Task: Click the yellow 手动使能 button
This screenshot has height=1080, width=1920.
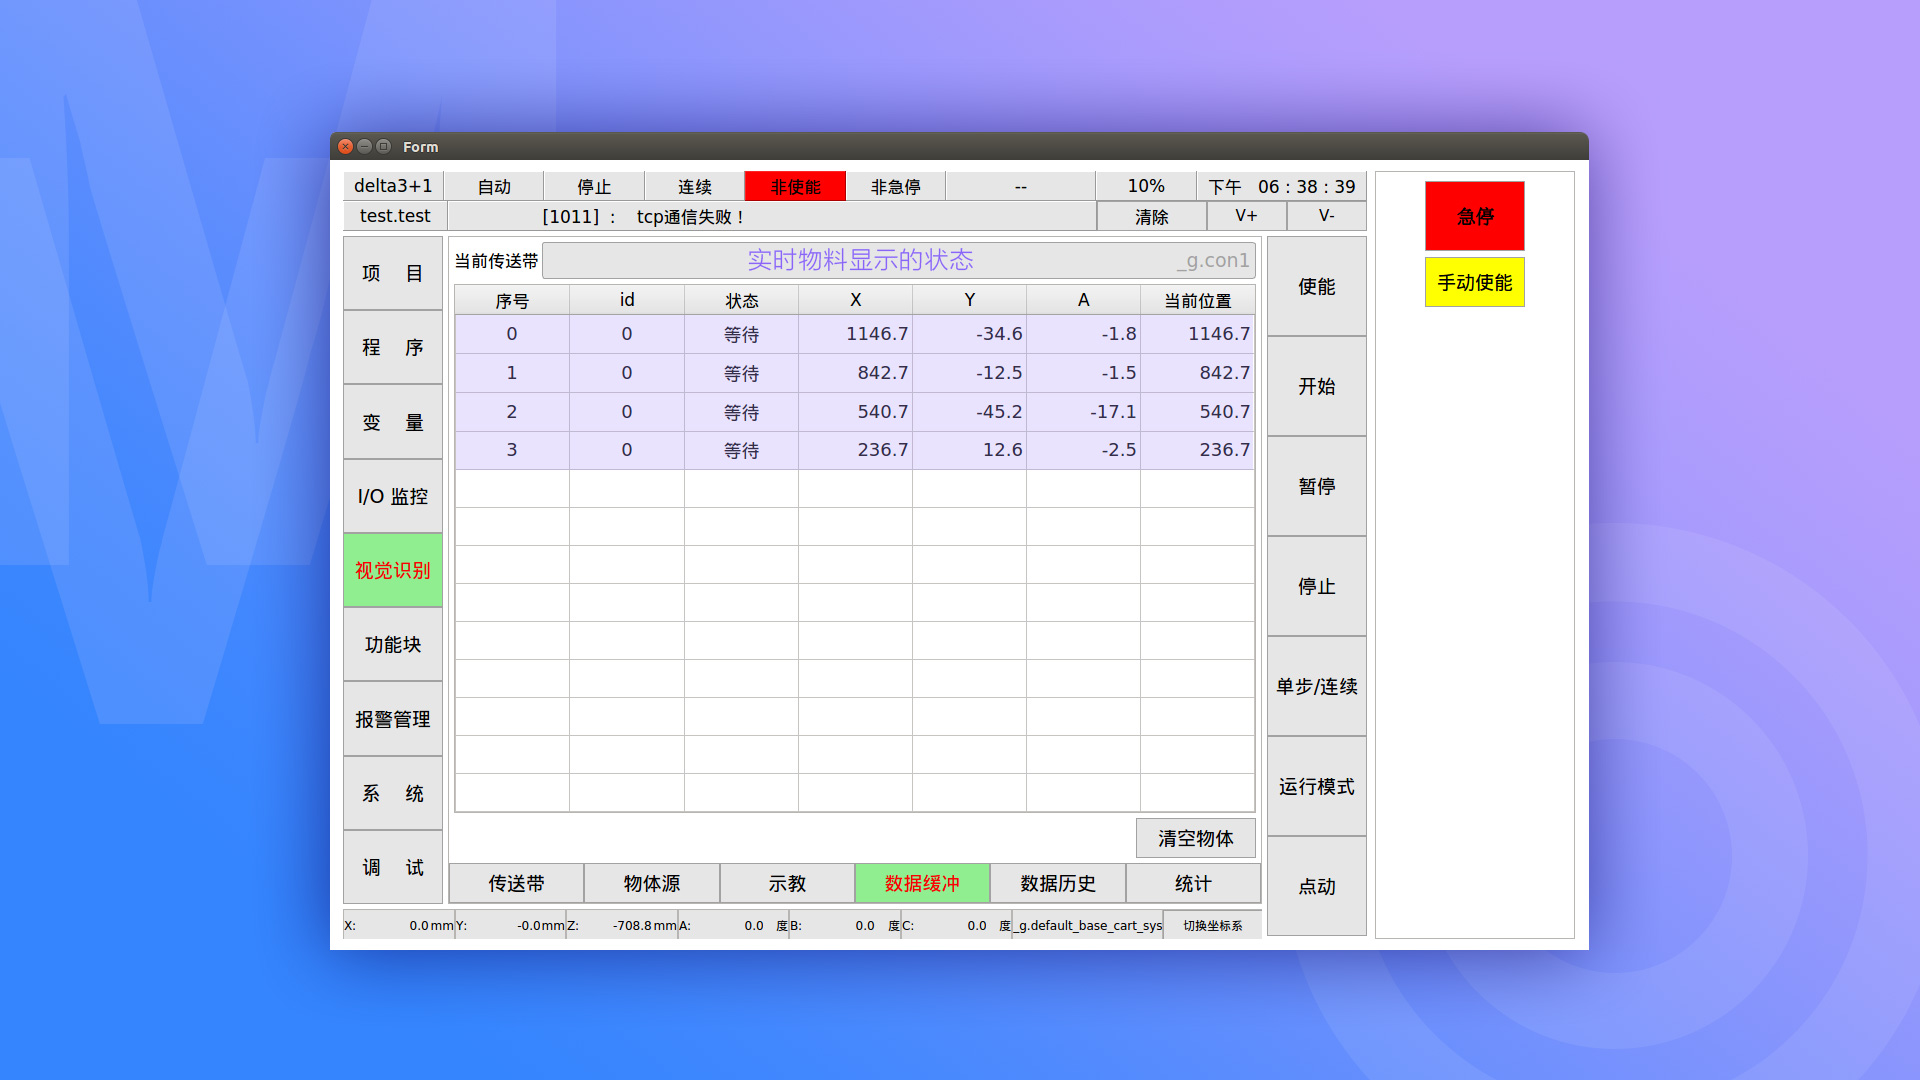Action: [x=1474, y=283]
